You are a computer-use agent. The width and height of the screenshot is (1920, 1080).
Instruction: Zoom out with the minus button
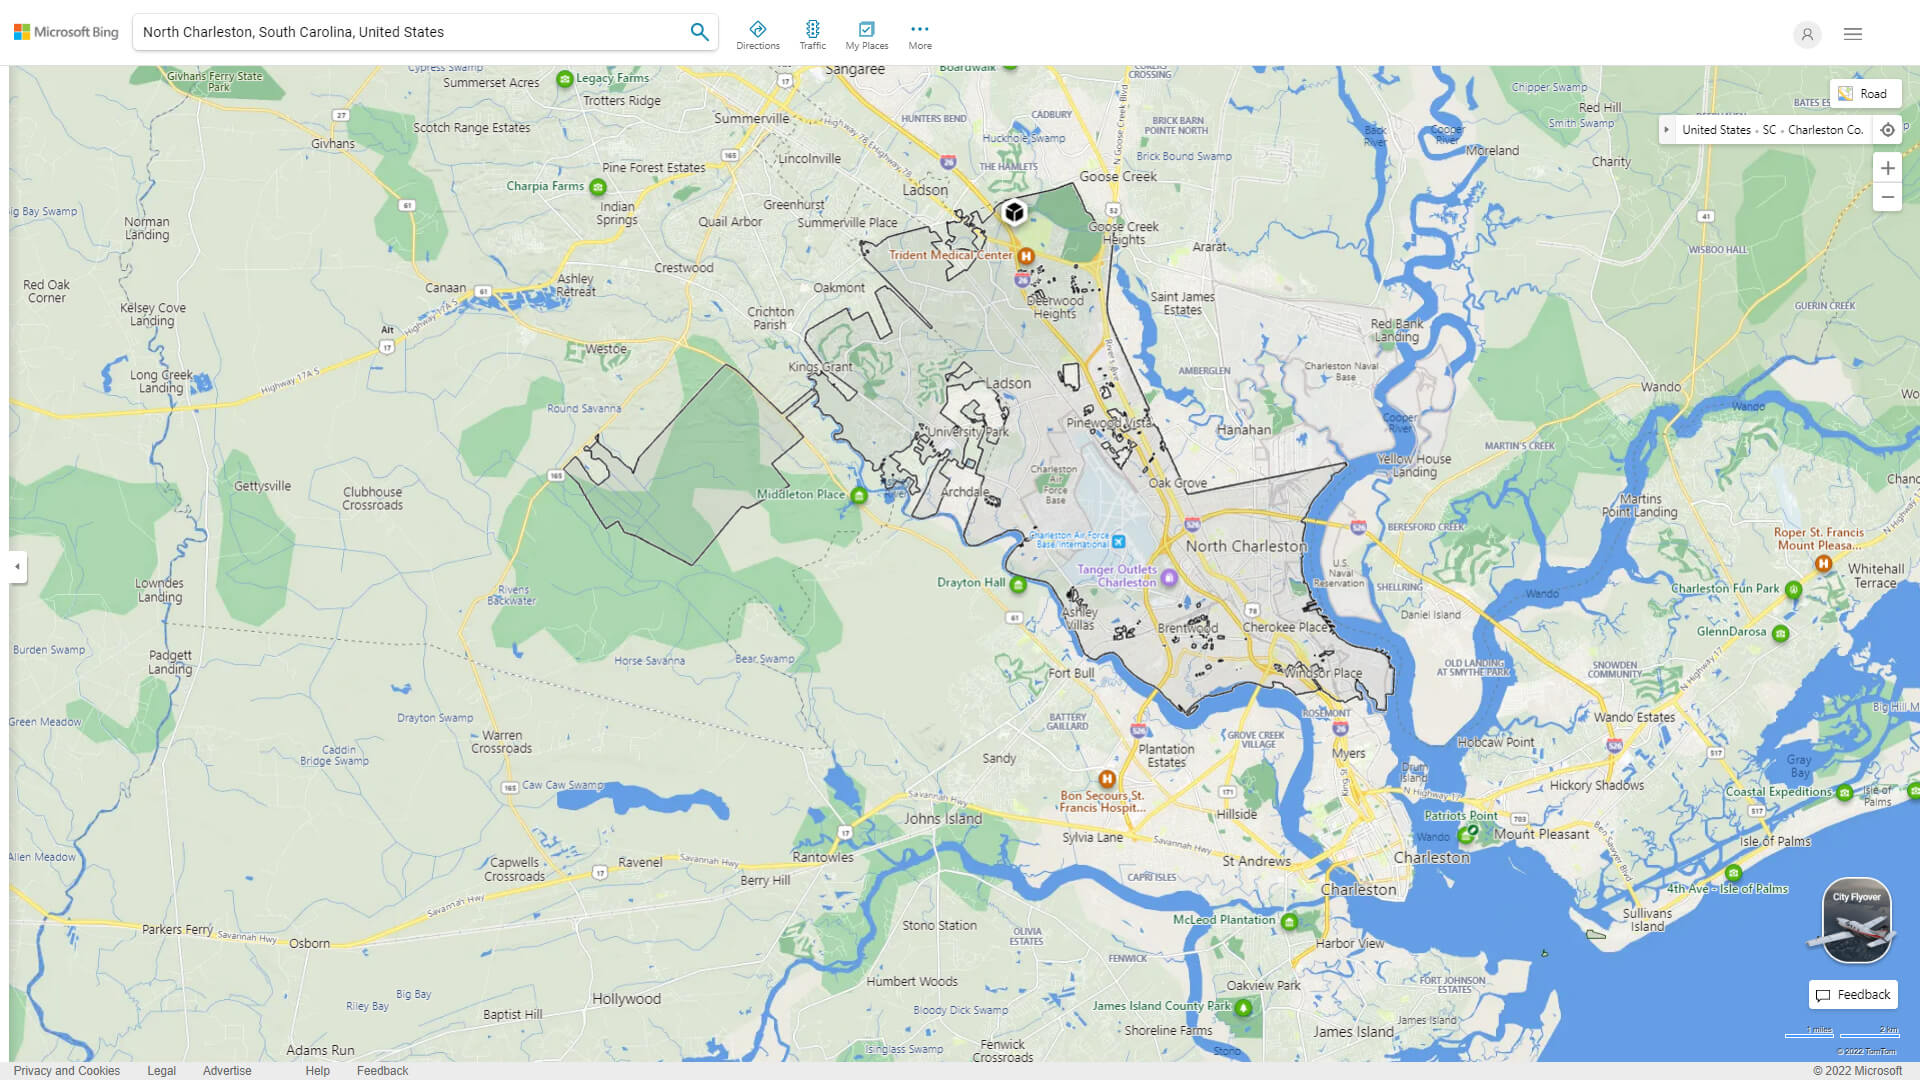1887,197
